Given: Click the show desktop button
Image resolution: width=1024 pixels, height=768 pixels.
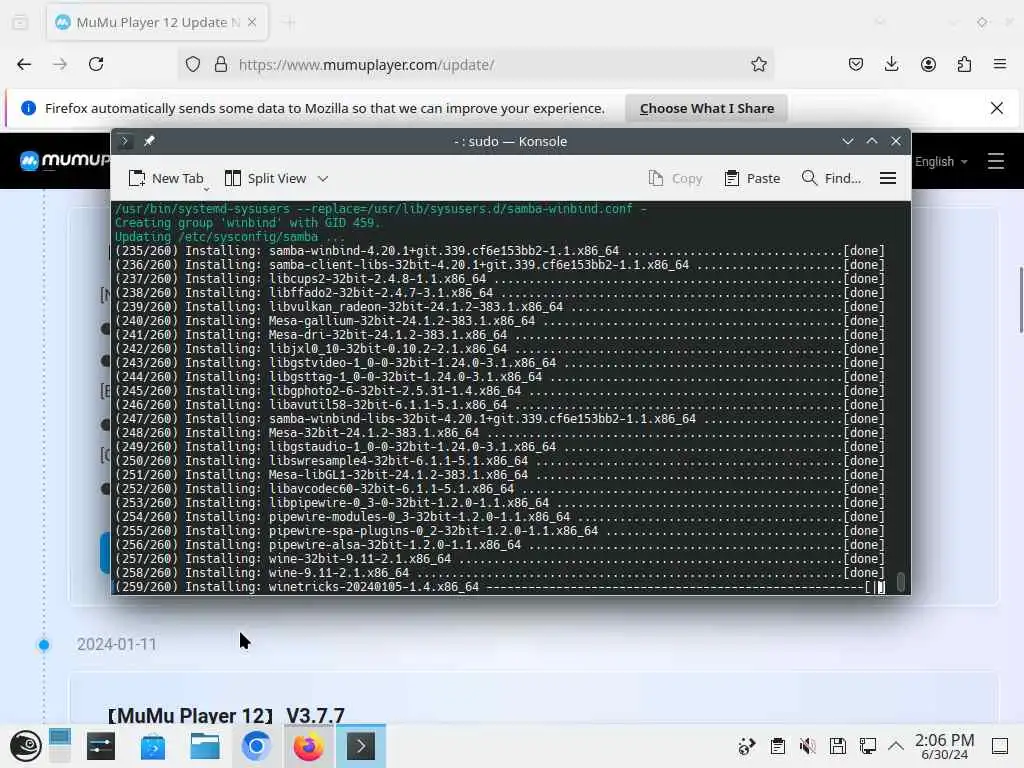Looking at the screenshot, I should 1000,746.
